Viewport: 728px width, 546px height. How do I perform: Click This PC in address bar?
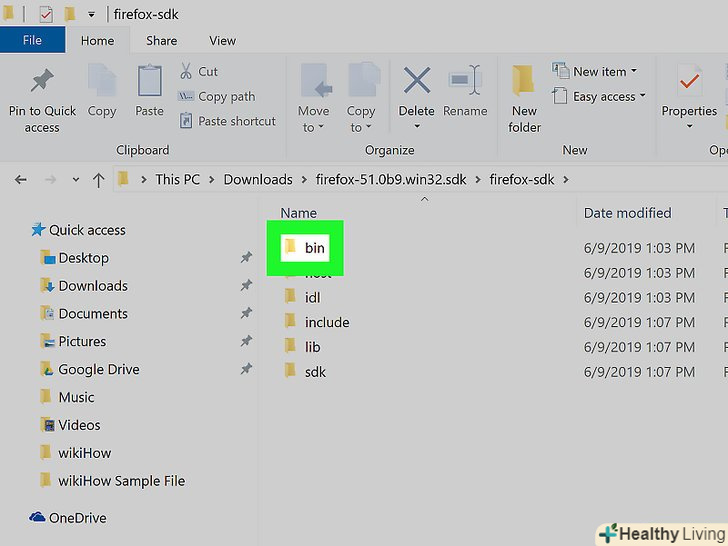click(177, 180)
